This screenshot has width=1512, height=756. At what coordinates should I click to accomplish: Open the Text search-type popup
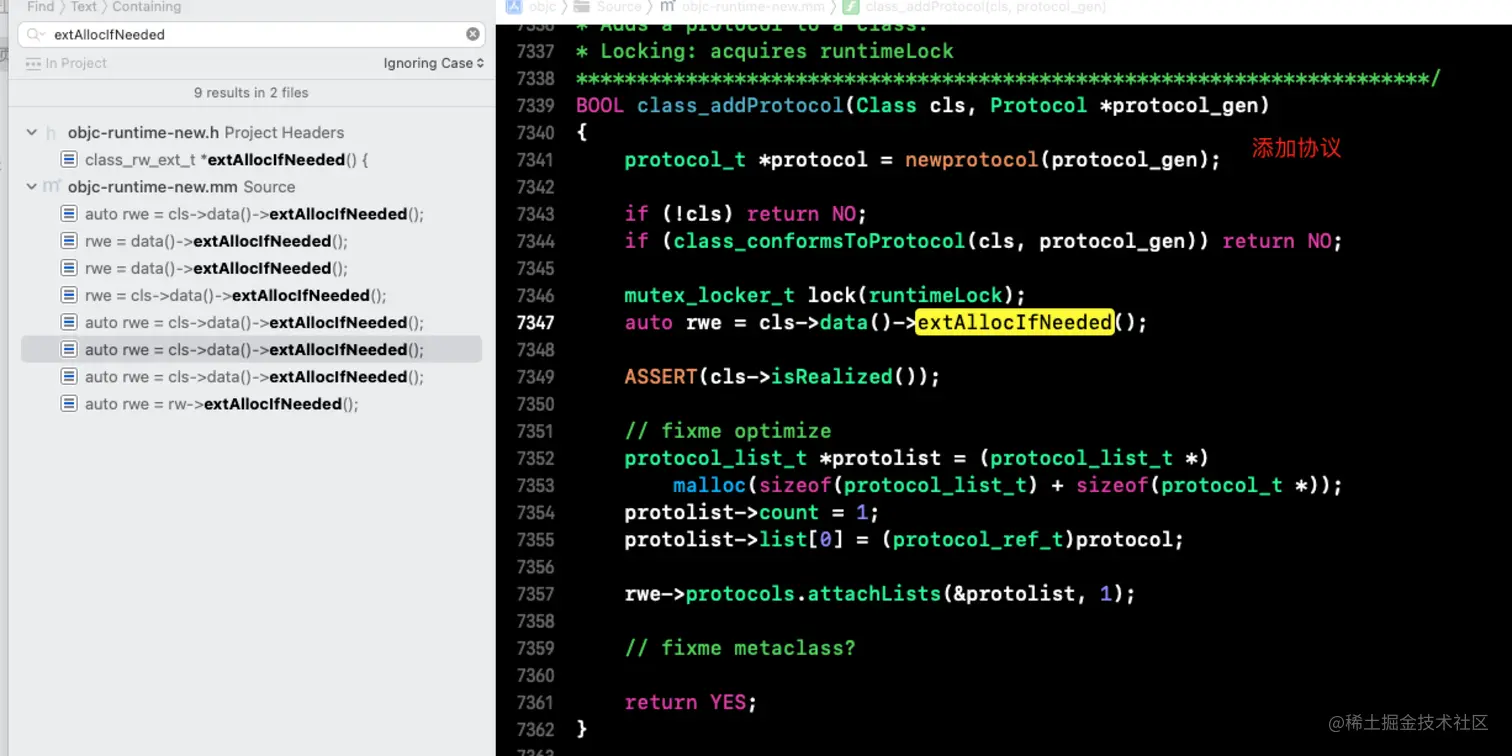point(84,7)
